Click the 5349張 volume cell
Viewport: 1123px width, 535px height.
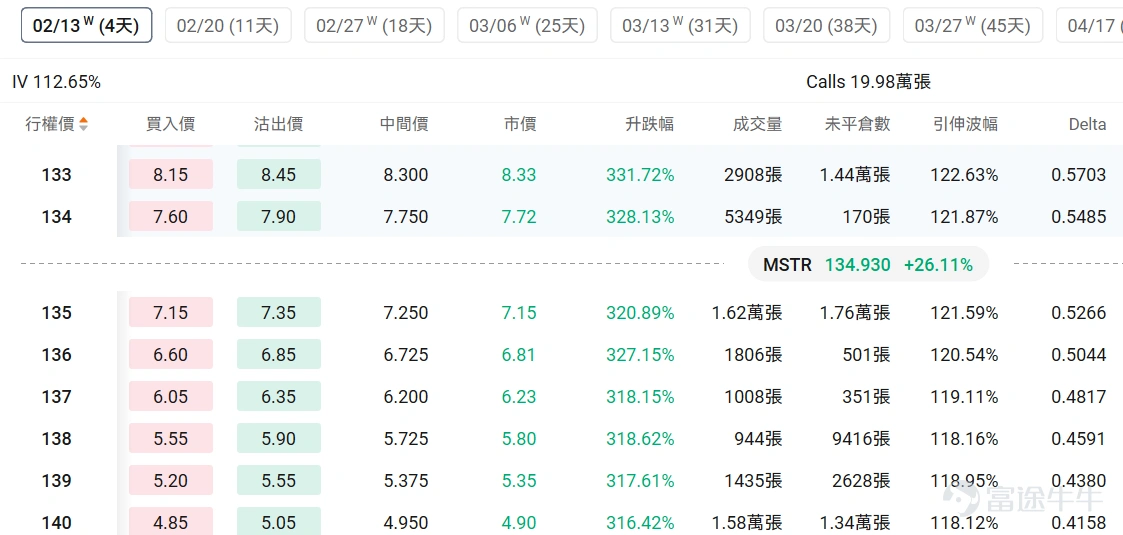(x=753, y=216)
